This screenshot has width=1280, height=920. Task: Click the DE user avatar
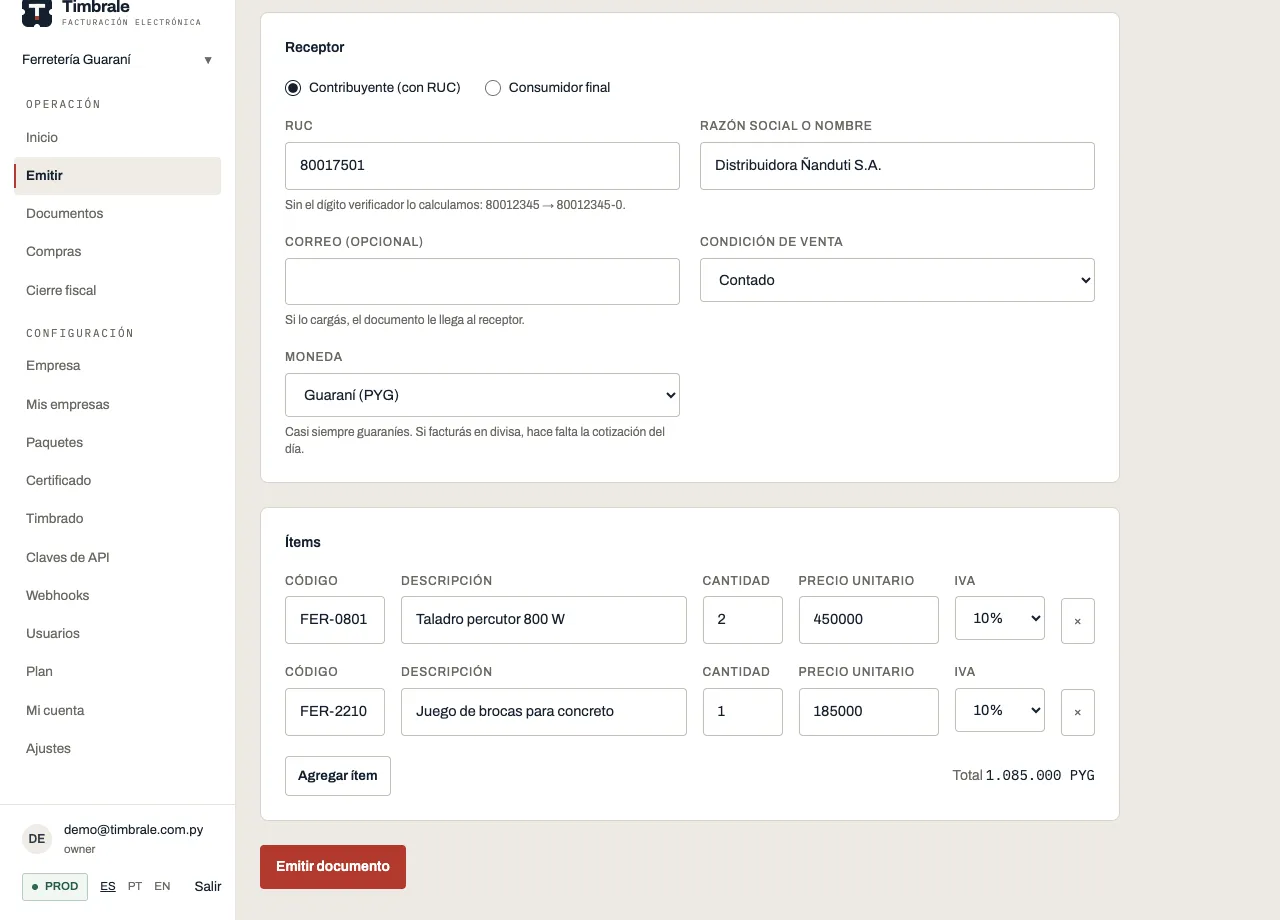point(37,838)
